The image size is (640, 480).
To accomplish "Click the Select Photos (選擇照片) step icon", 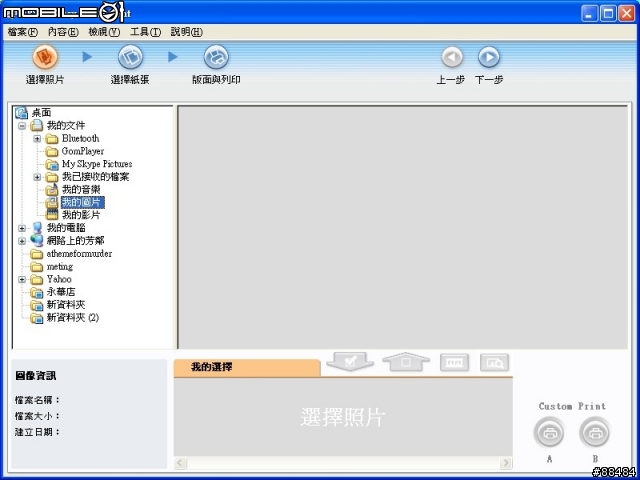I will click(45, 57).
